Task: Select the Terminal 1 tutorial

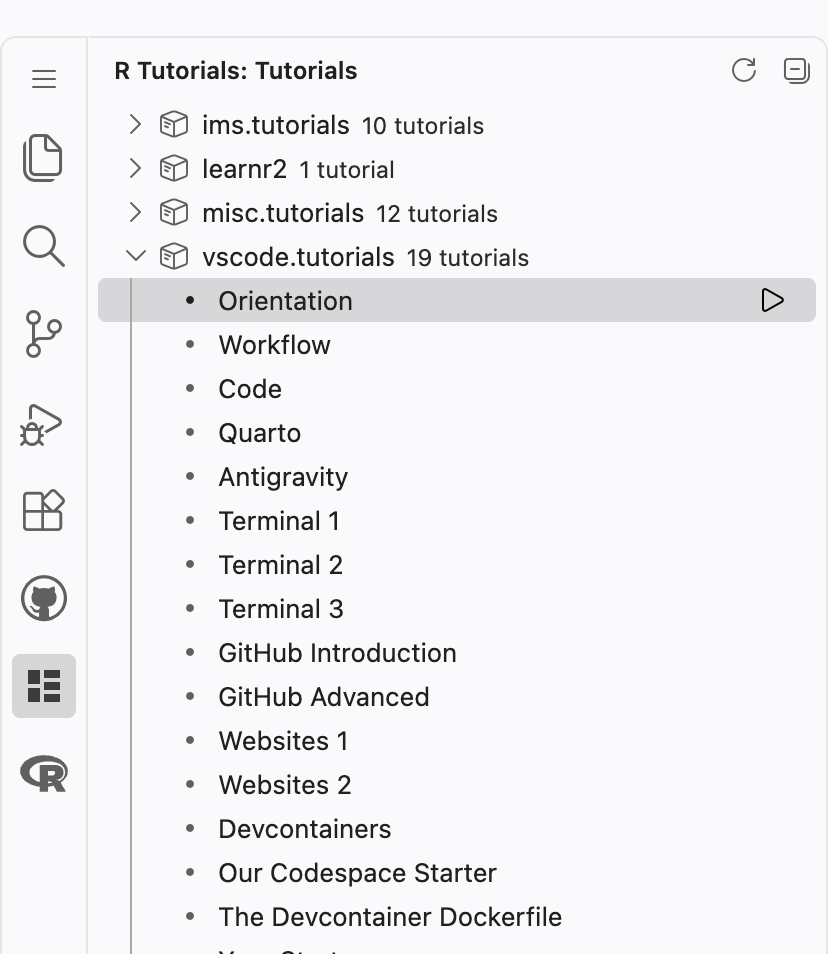Action: pos(457,520)
